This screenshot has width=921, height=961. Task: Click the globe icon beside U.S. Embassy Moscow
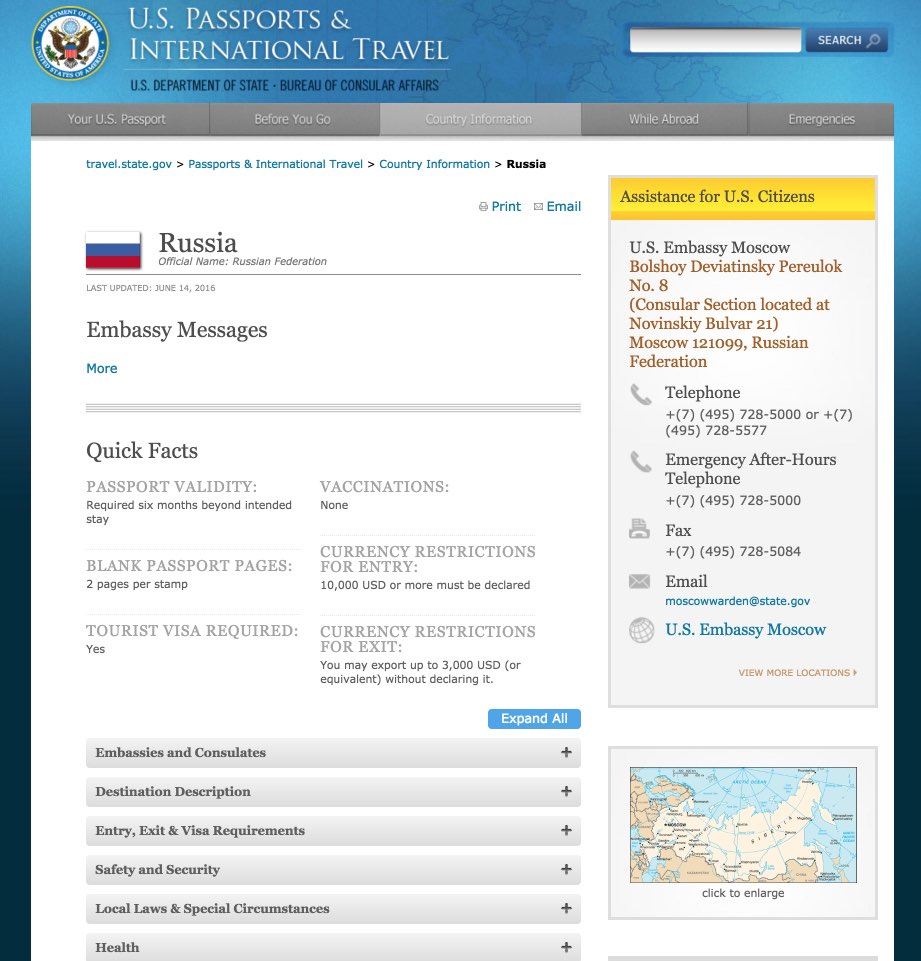tap(642, 631)
